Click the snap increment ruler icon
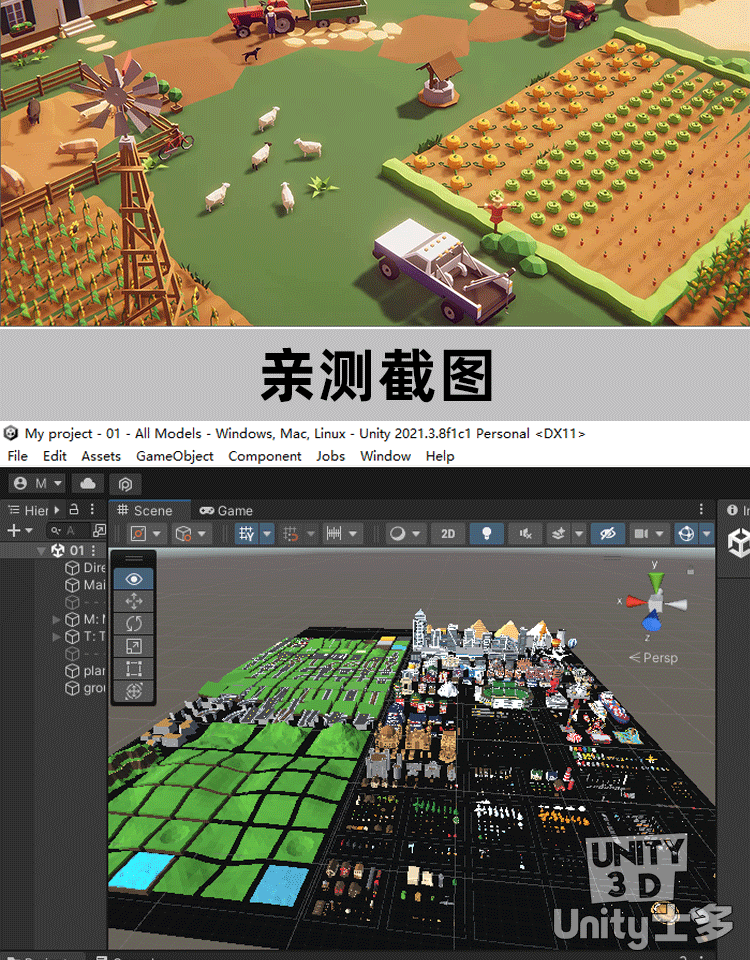The height and width of the screenshot is (960, 750). (334, 533)
